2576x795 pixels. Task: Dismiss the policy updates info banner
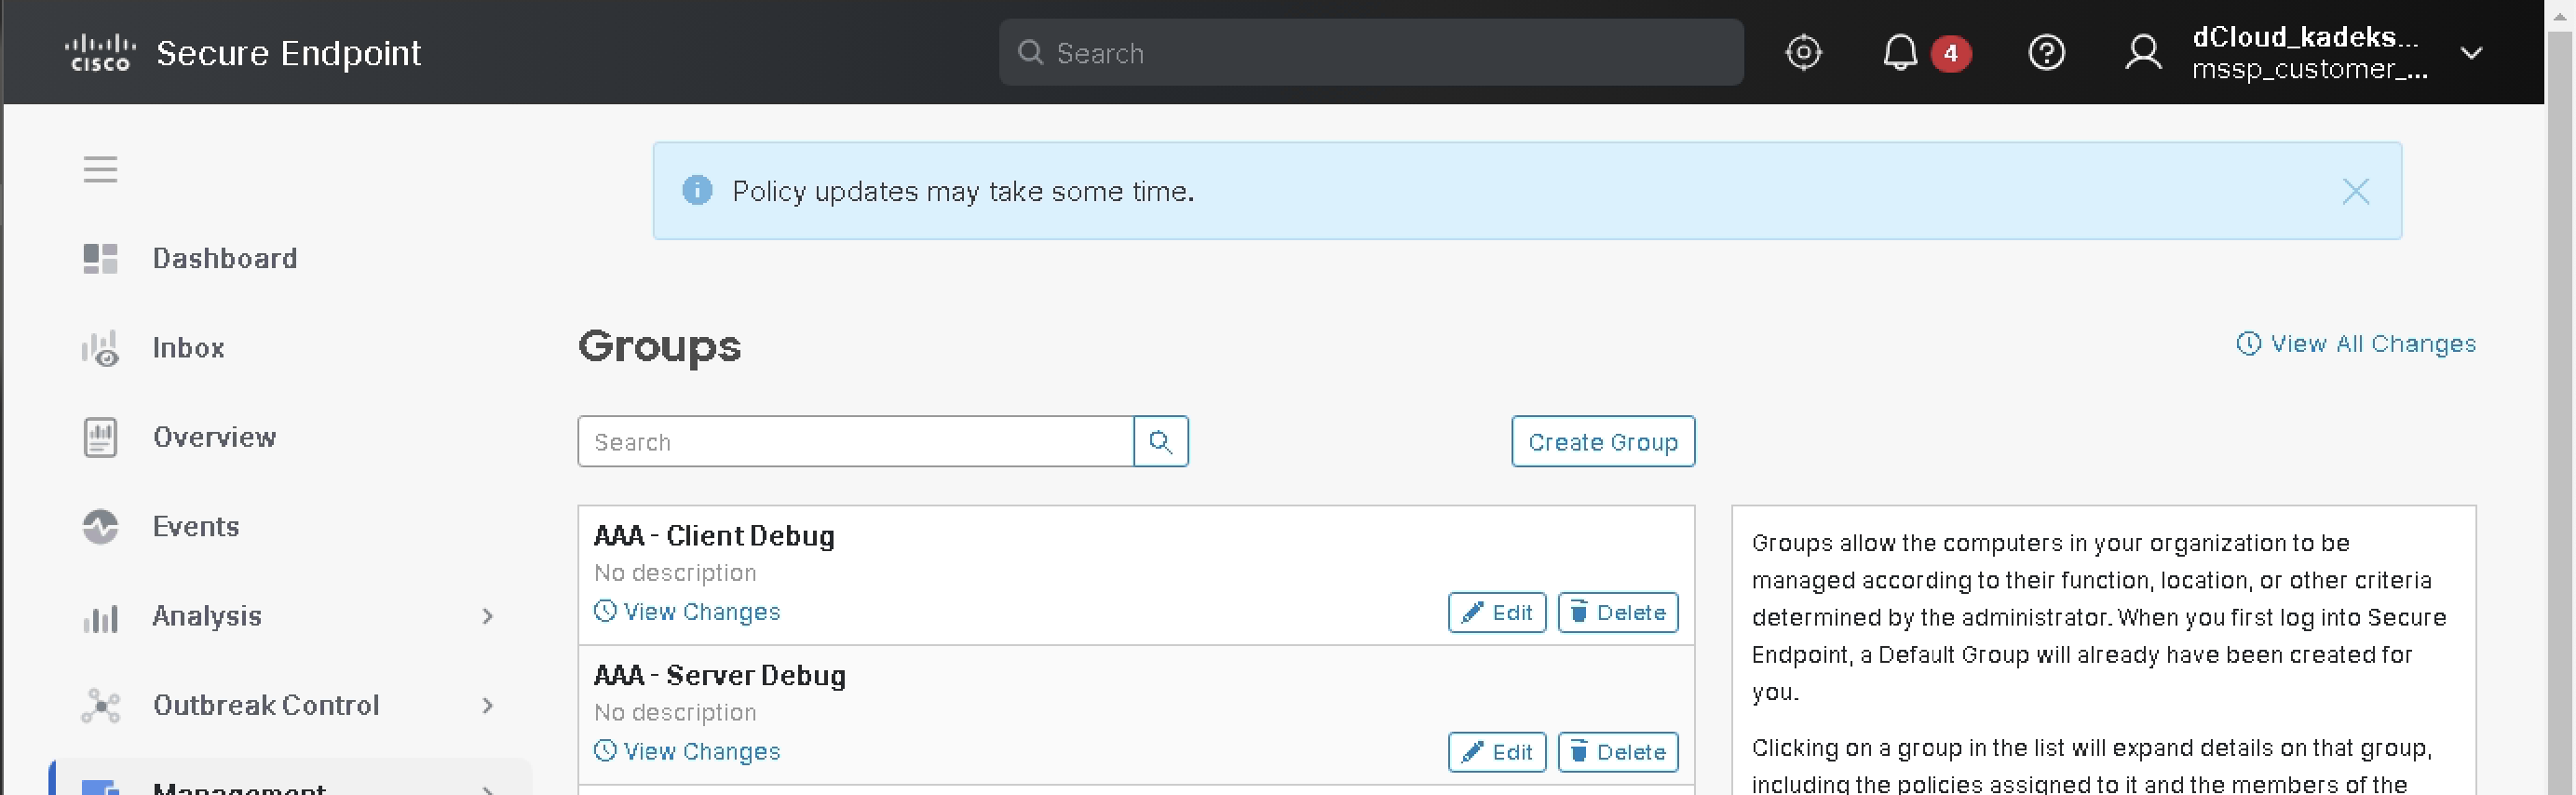point(2354,191)
